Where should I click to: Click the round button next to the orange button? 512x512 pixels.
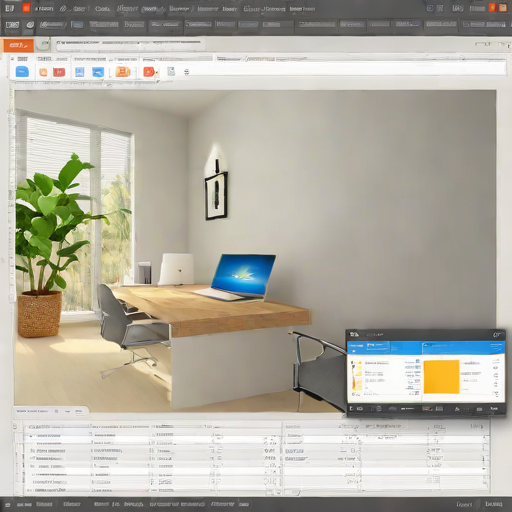(x=43, y=45)
